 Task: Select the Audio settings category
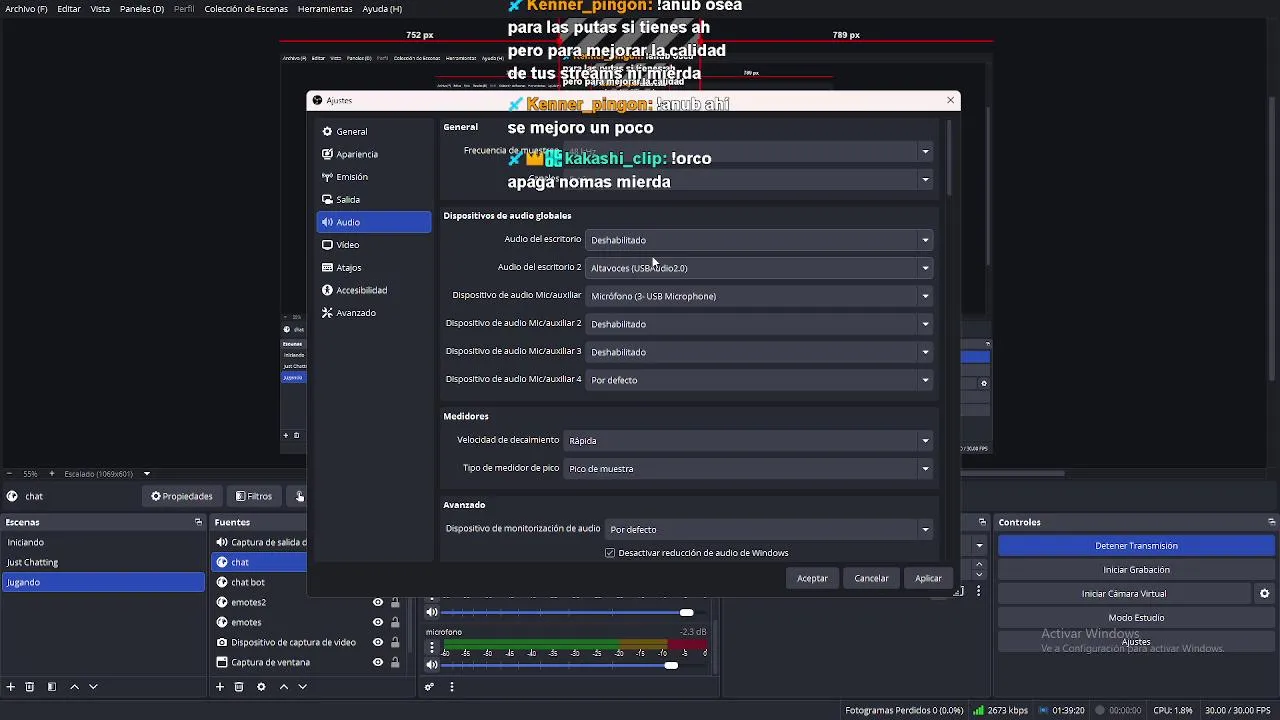[x=373, y=222]
